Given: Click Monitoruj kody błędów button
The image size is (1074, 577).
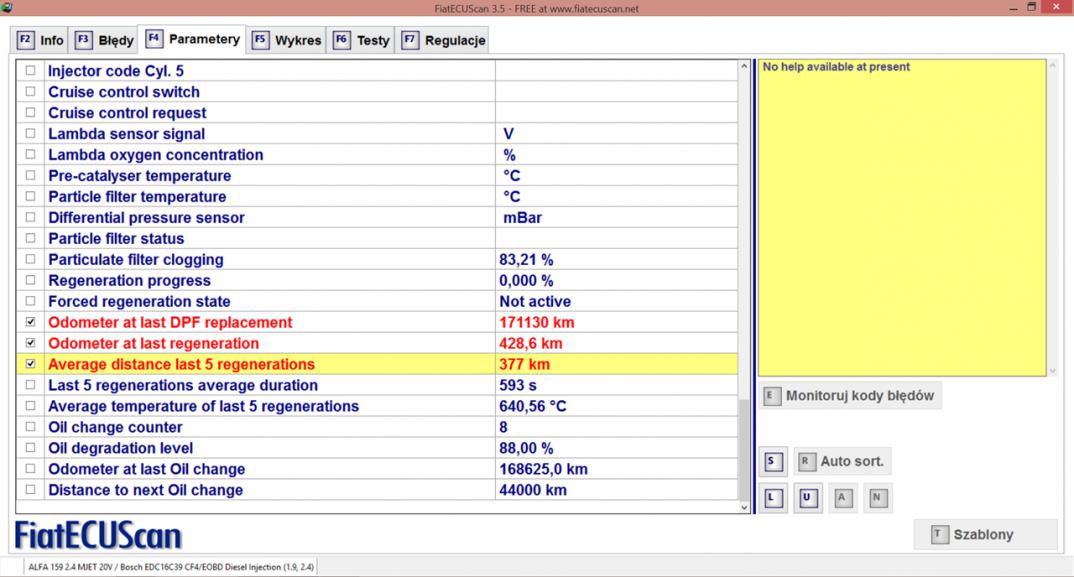Looking at the screenshot, I should (x=850, y=395).
